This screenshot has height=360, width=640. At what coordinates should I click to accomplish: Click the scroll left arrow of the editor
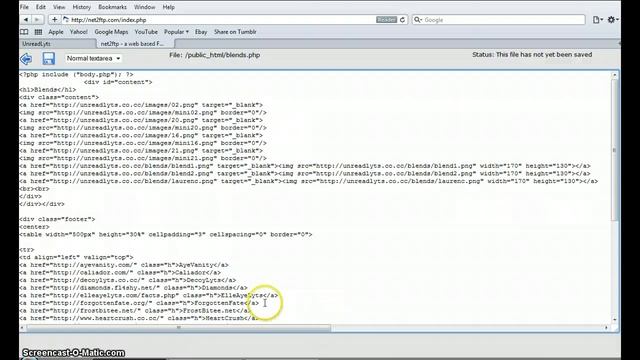(22, 327)
